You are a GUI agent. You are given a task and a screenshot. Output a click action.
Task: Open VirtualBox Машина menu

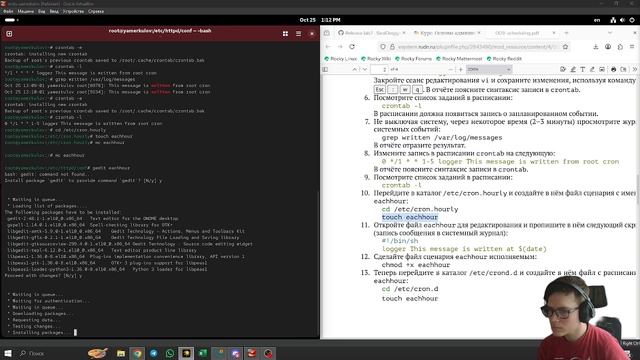(x=26, y=11)
